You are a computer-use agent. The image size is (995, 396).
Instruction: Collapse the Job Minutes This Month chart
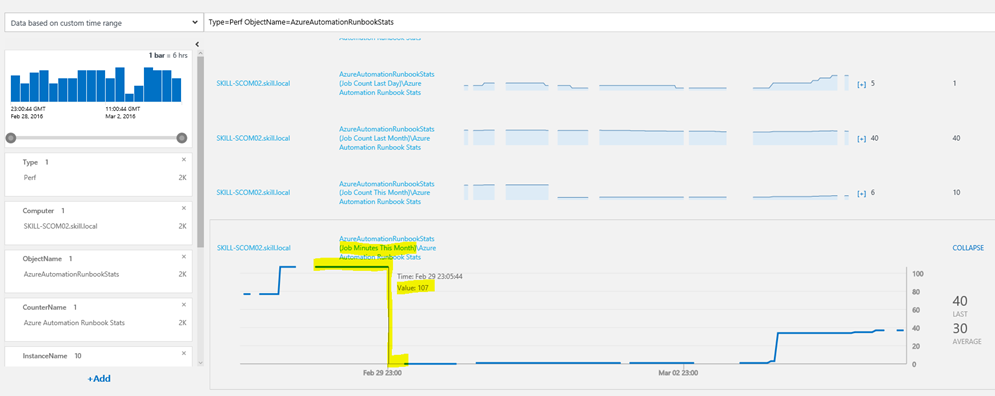click(968, 248)
